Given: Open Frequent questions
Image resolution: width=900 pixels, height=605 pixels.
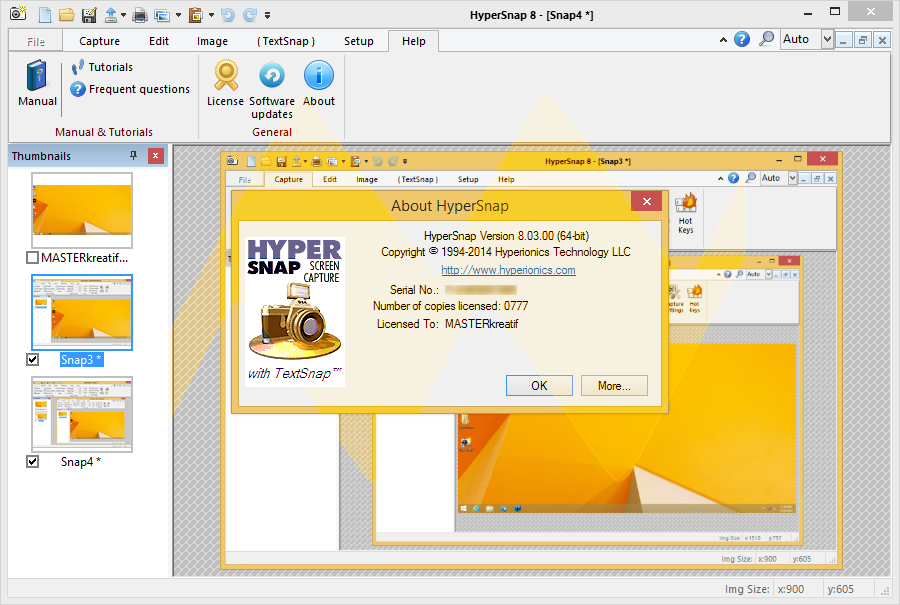Looking at the screenshot, I should pos(130,89).
